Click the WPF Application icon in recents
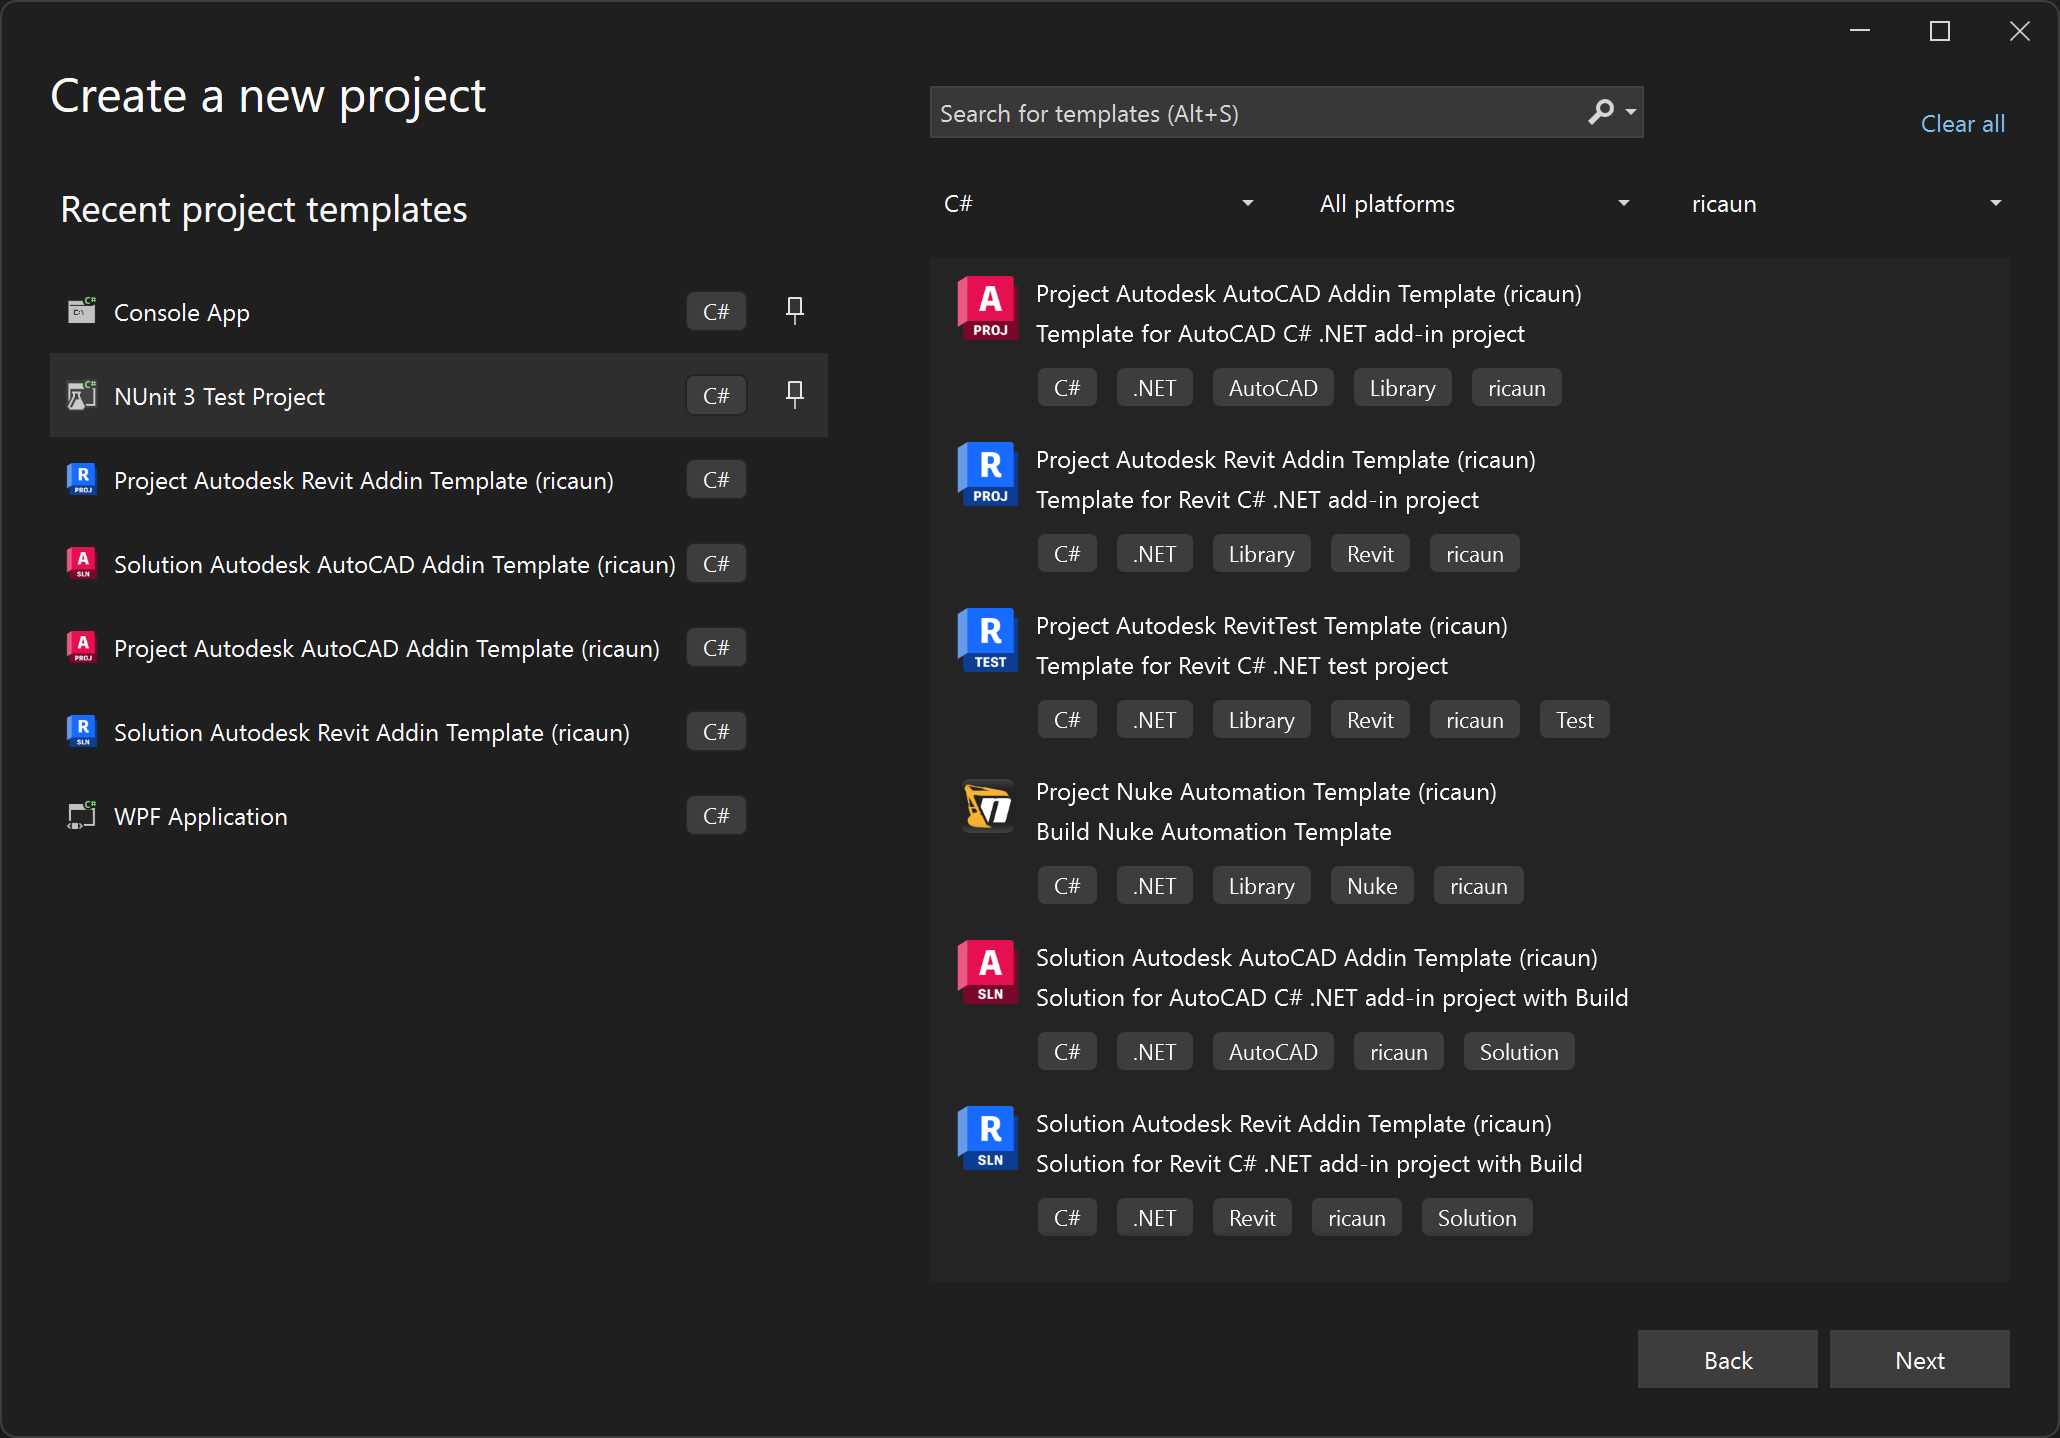2060x1438 pixels. tap(82, 816)
